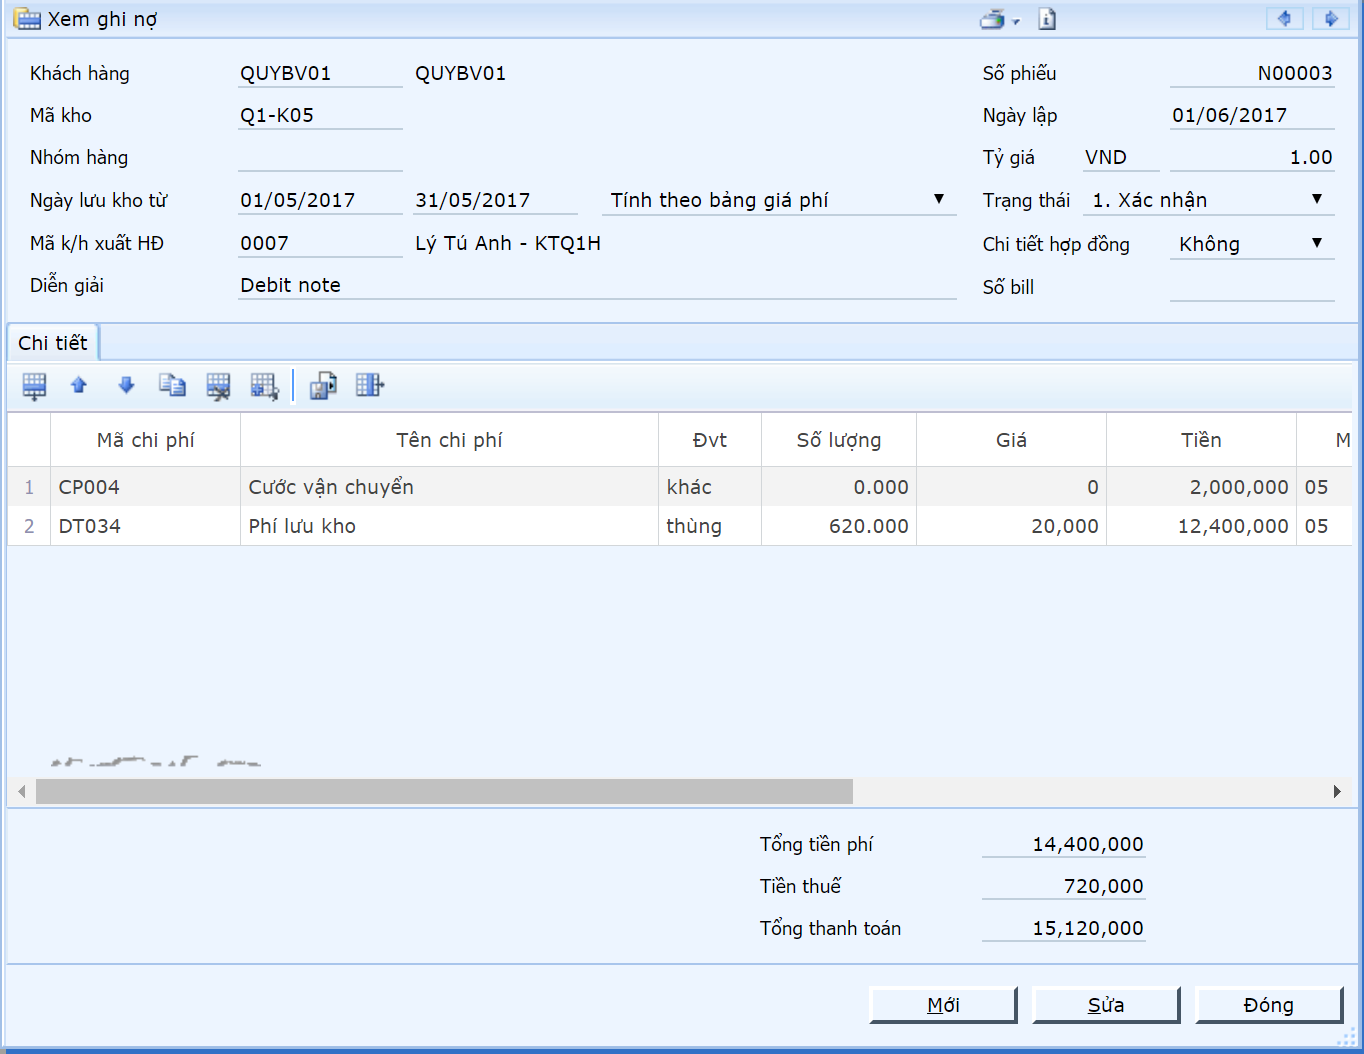The image size is (1364, 1054).
Task: Insert a new row in detail grid
Action: click(x=34, y=386)
